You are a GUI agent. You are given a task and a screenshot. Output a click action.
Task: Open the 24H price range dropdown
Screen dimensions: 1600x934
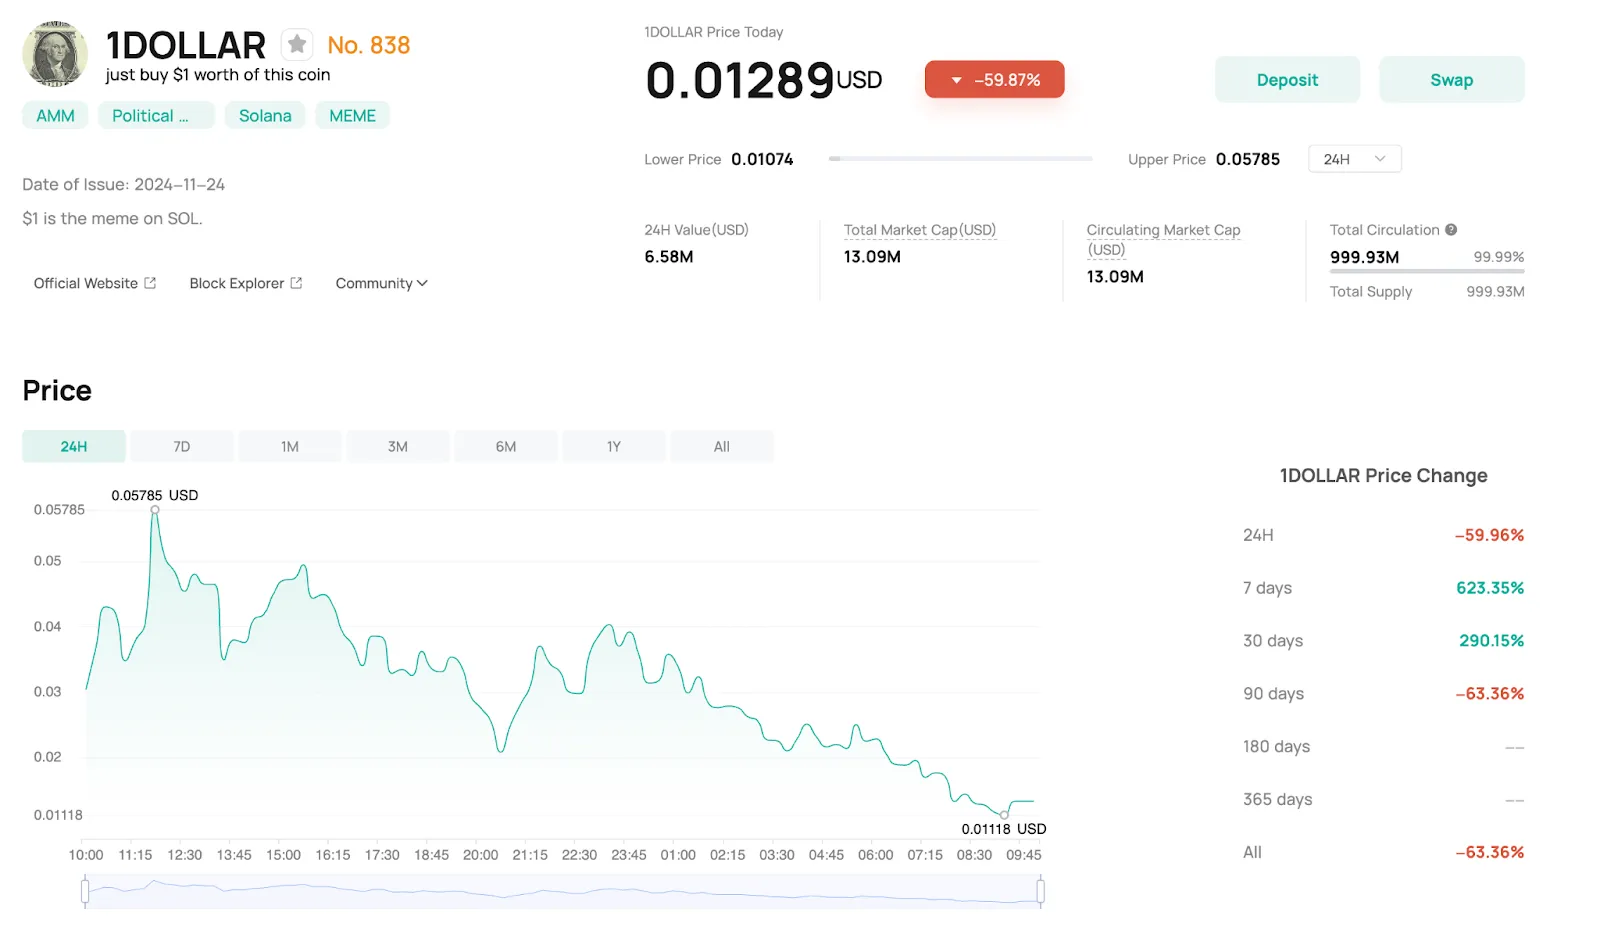1355,159
